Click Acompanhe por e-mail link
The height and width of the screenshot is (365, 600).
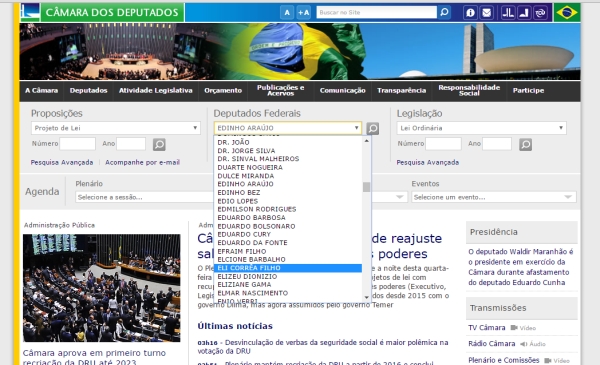pos(142,162)
